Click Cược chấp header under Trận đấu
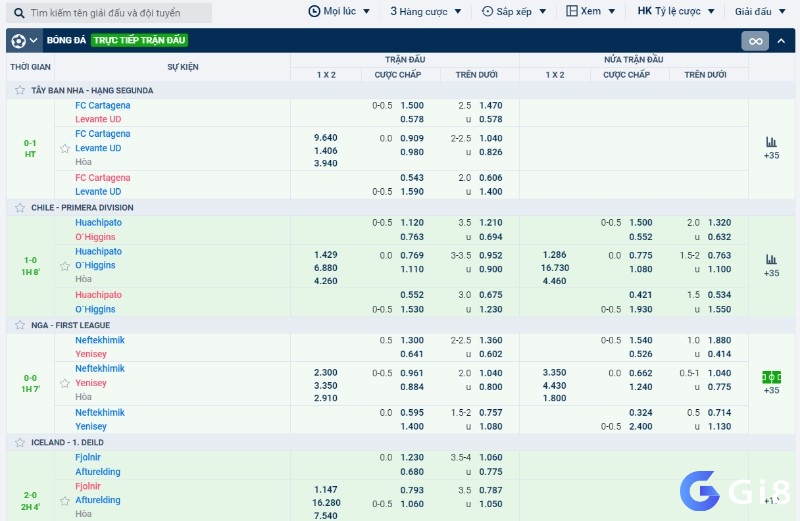This screenshot has height=521, width=800. pos(398,75)
